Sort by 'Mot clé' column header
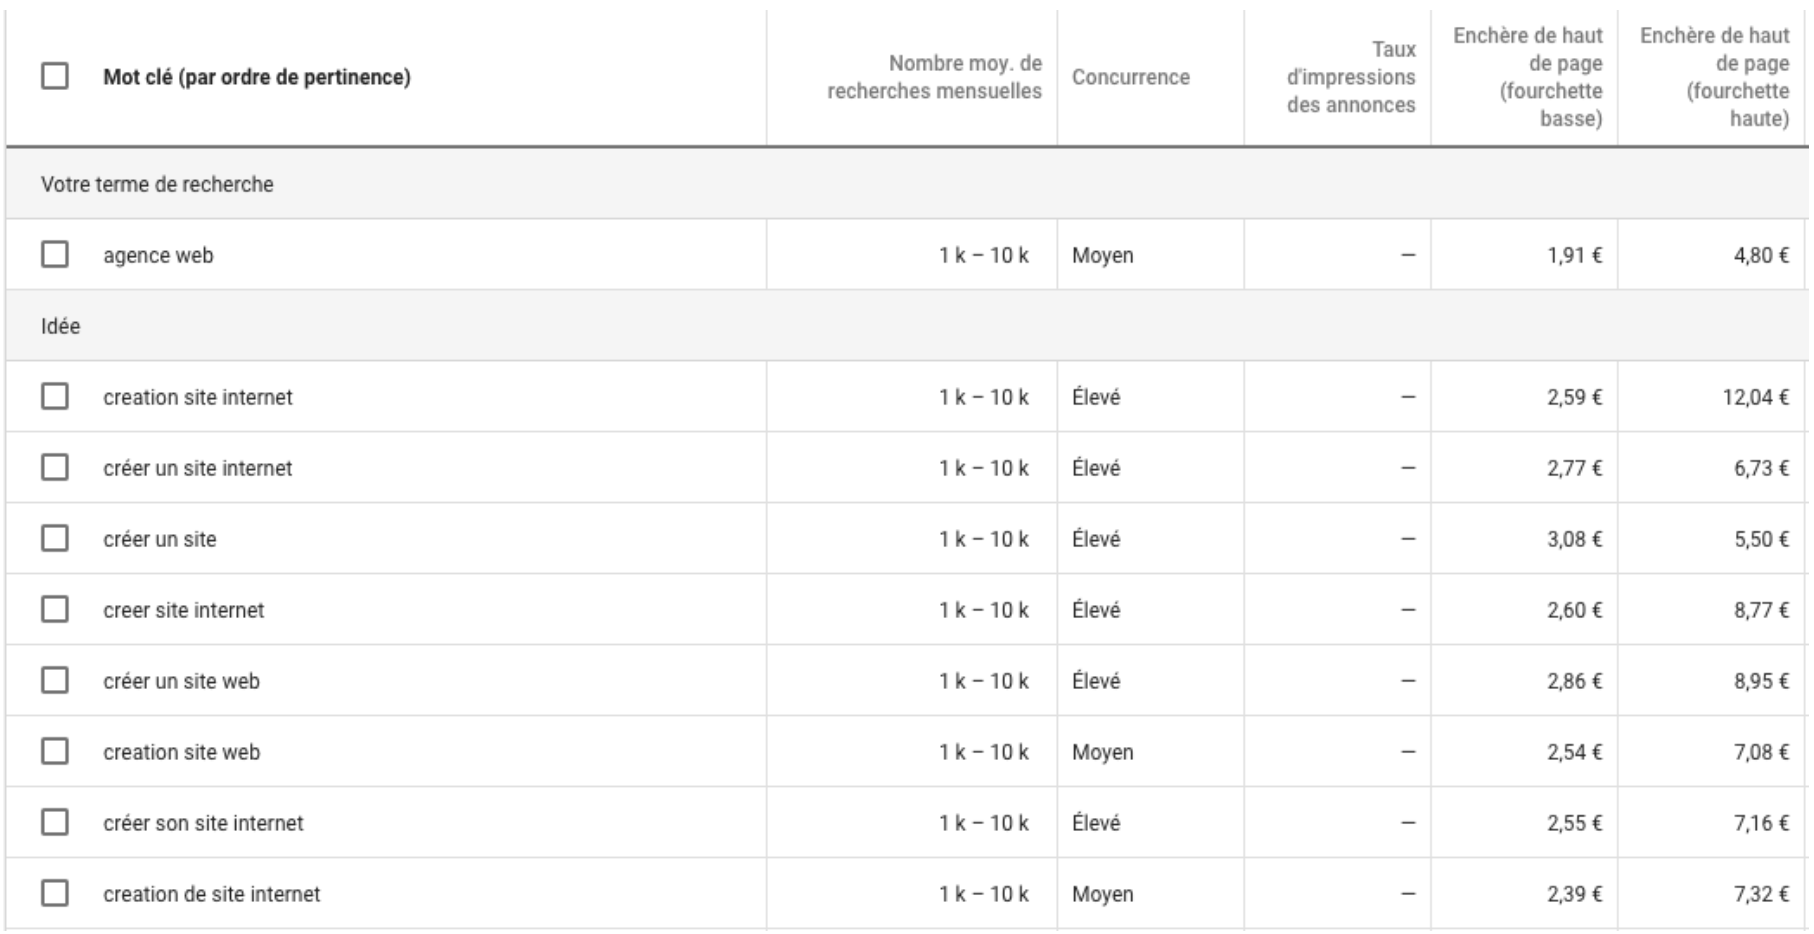This screenshot has height=934, width=1814. click(256, 77)
